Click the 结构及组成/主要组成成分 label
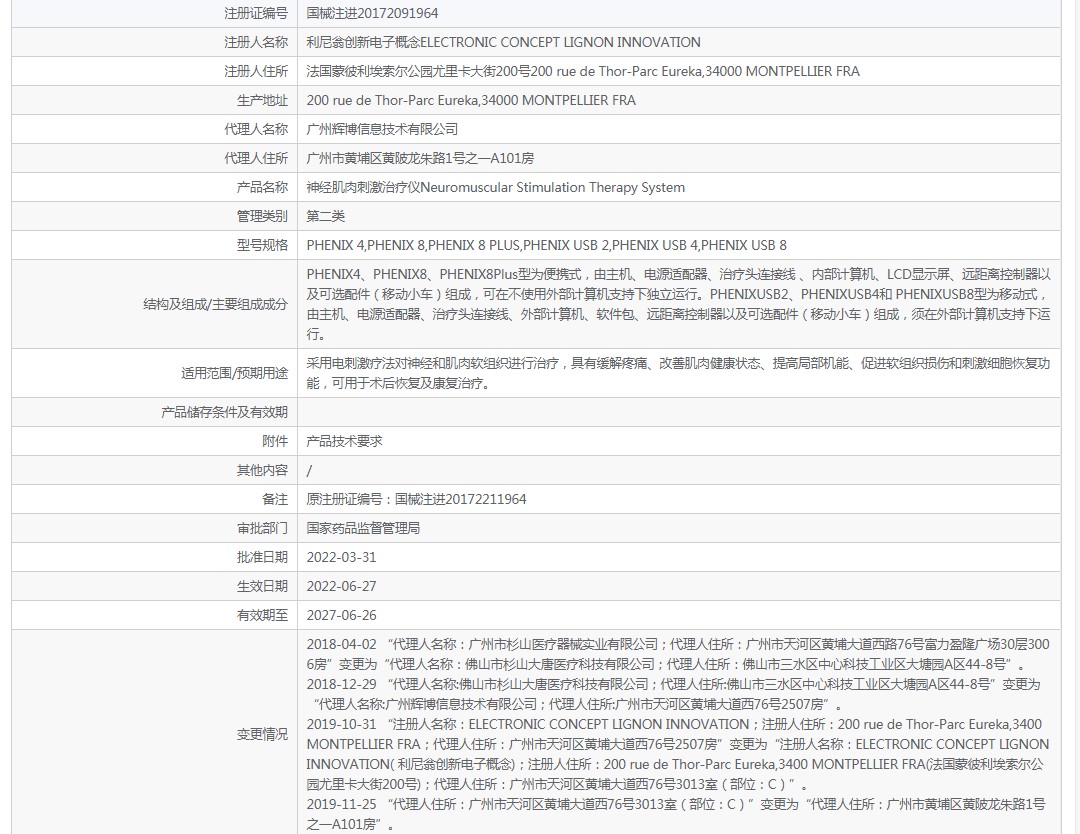Viewport: 1080px width, 834px height. [x=215, y=304]
